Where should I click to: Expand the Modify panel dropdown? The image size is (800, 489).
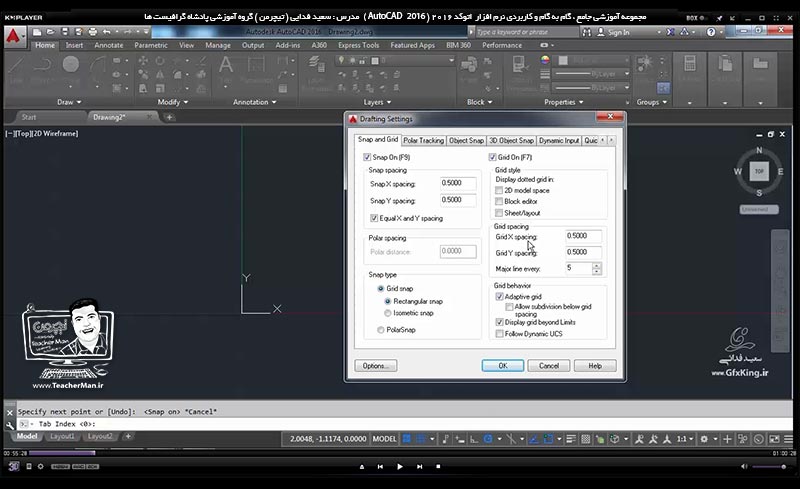pos(172,102)
